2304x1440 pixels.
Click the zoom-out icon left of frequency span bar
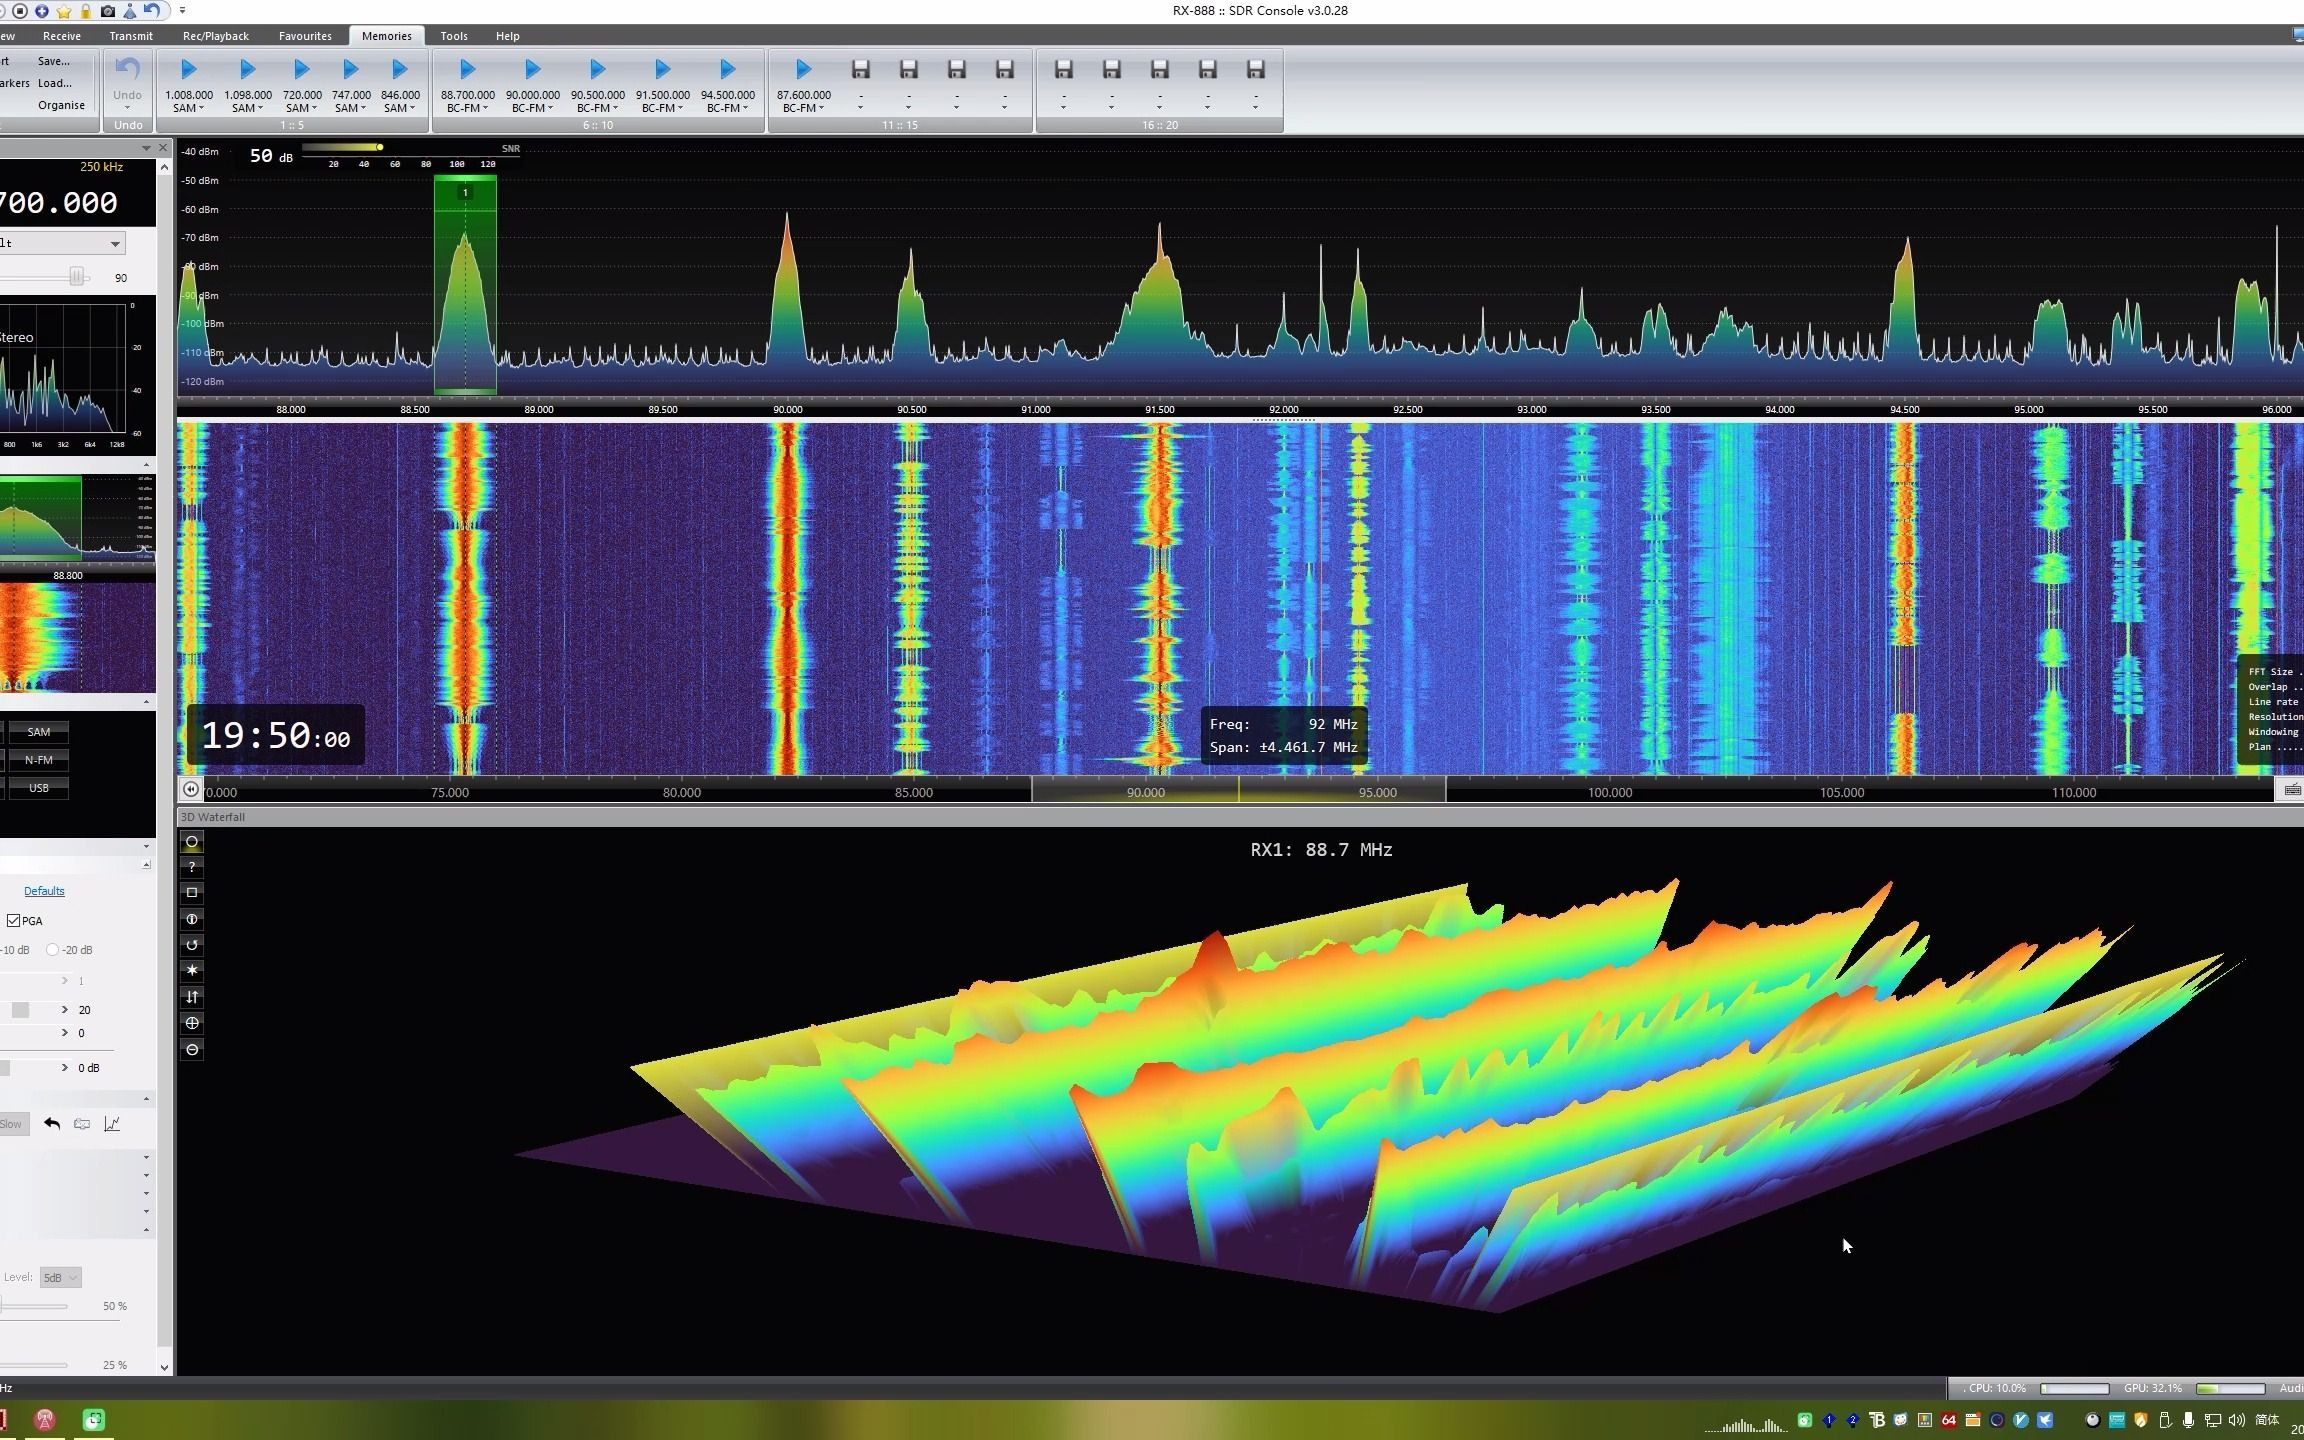tap(190, 789)
